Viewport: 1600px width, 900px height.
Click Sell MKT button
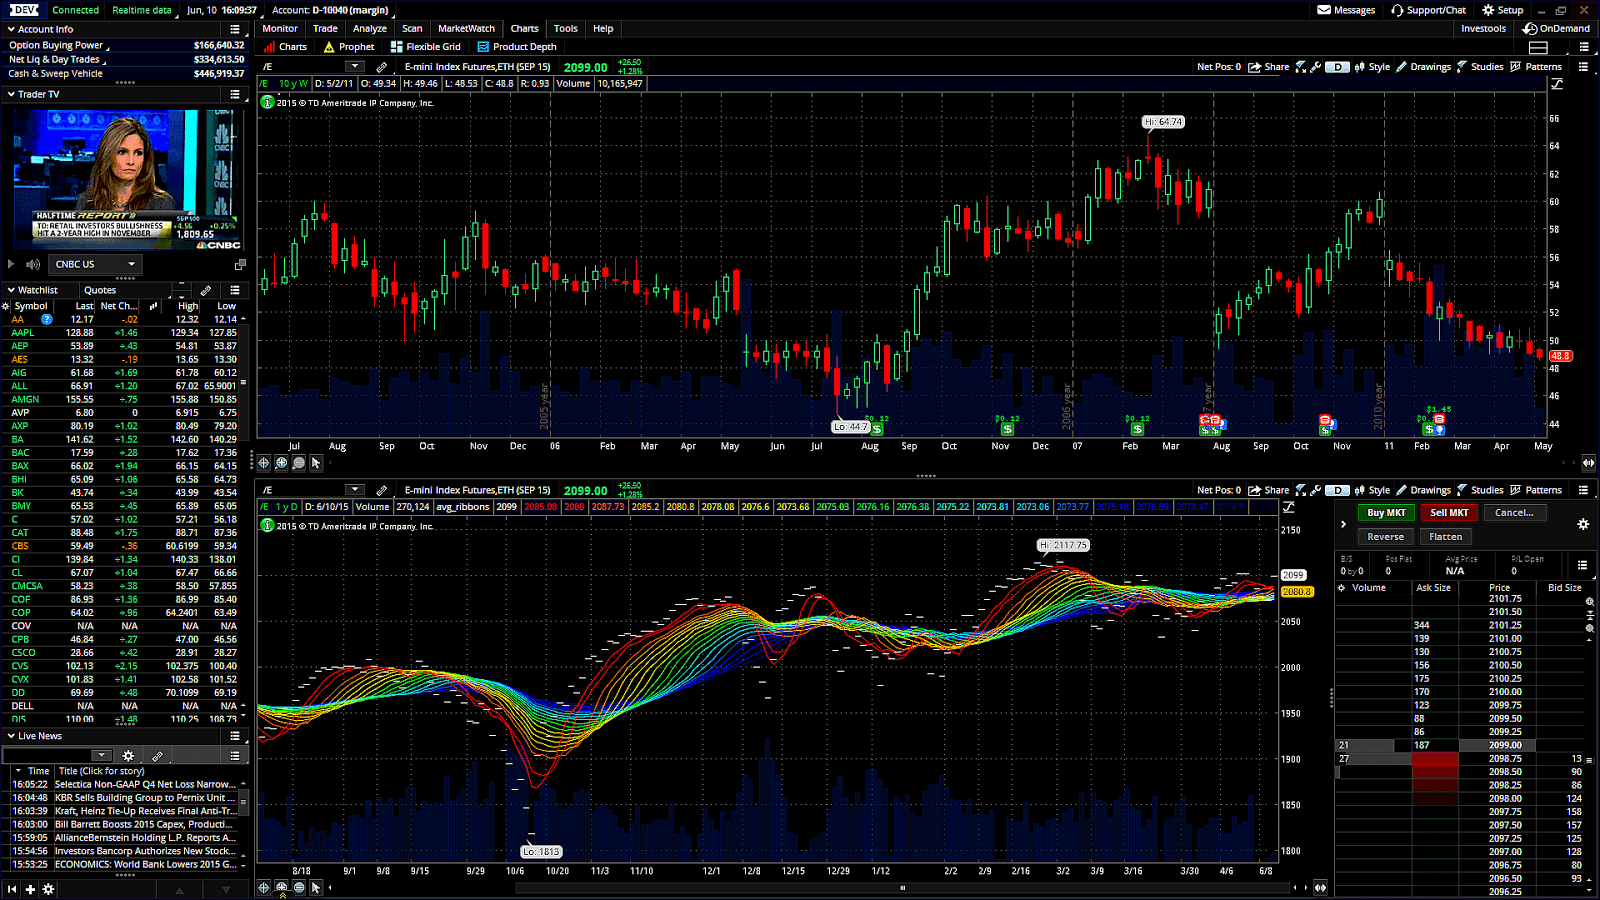[x=1449, y=513]
